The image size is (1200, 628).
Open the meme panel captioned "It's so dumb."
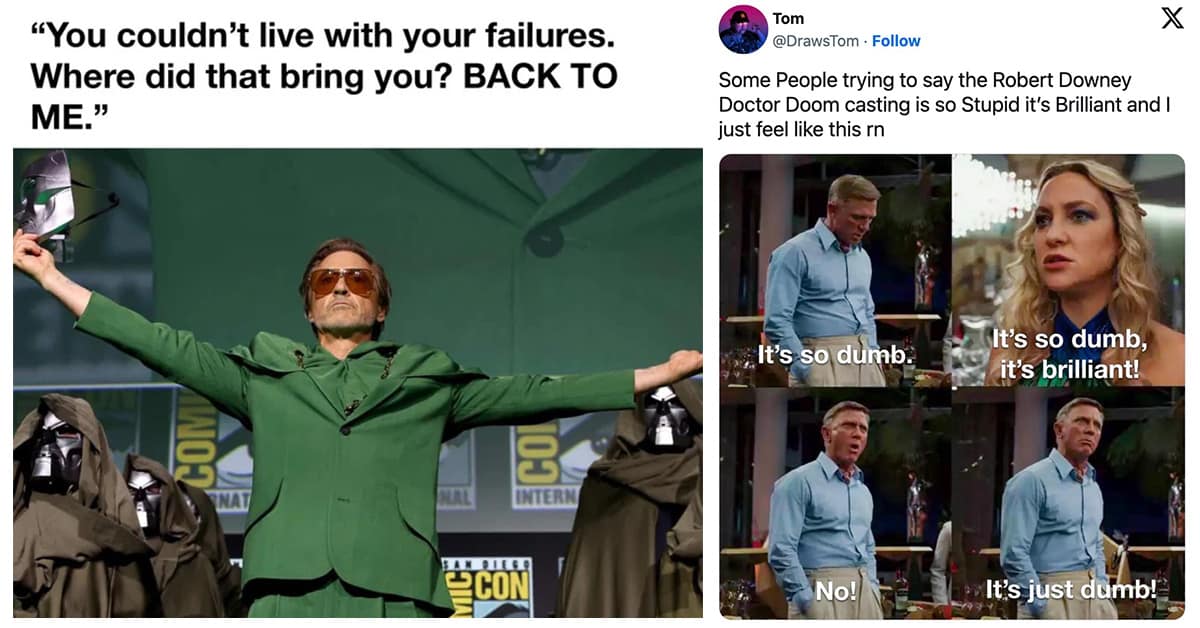[x=835, y=270]
